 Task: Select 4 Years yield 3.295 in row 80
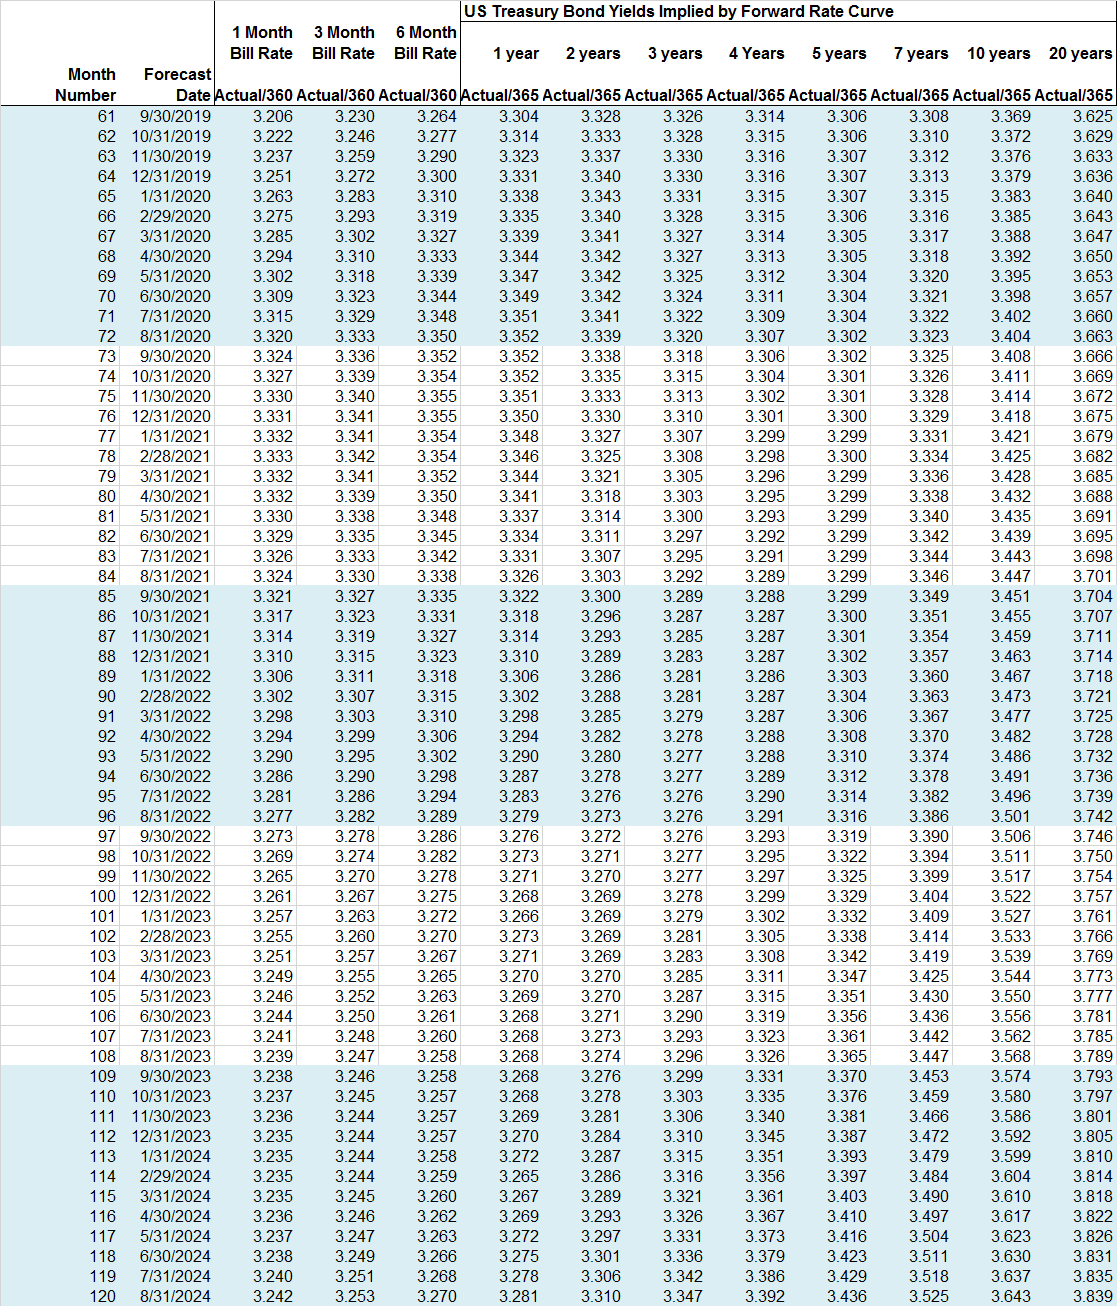(765, 496)
